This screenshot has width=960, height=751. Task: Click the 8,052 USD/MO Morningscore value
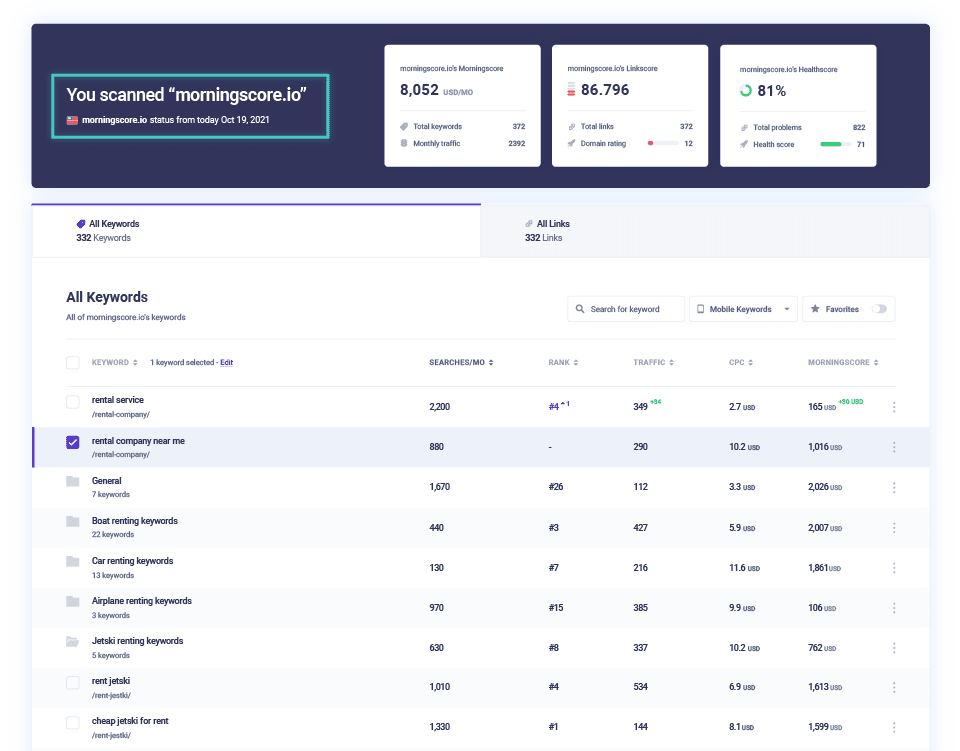[436, 90]
